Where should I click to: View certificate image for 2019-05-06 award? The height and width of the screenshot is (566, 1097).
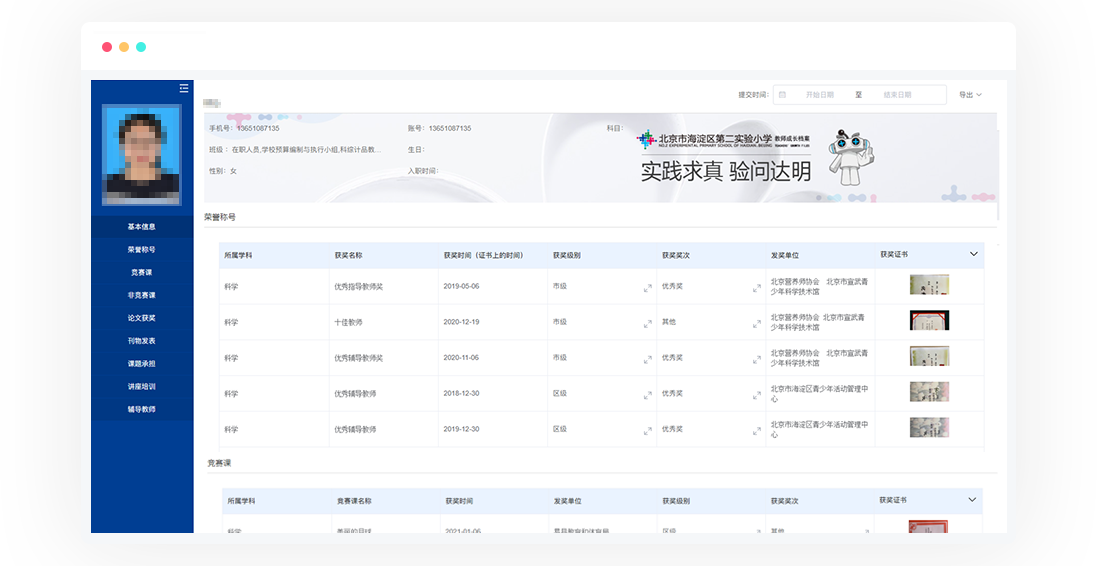coord(929,285)
